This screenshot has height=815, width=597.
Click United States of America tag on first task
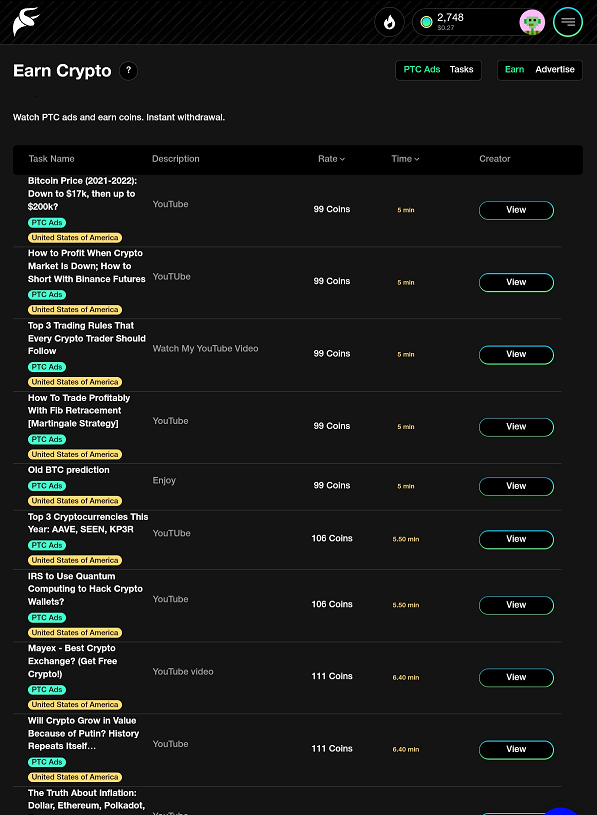click(75, 238)
